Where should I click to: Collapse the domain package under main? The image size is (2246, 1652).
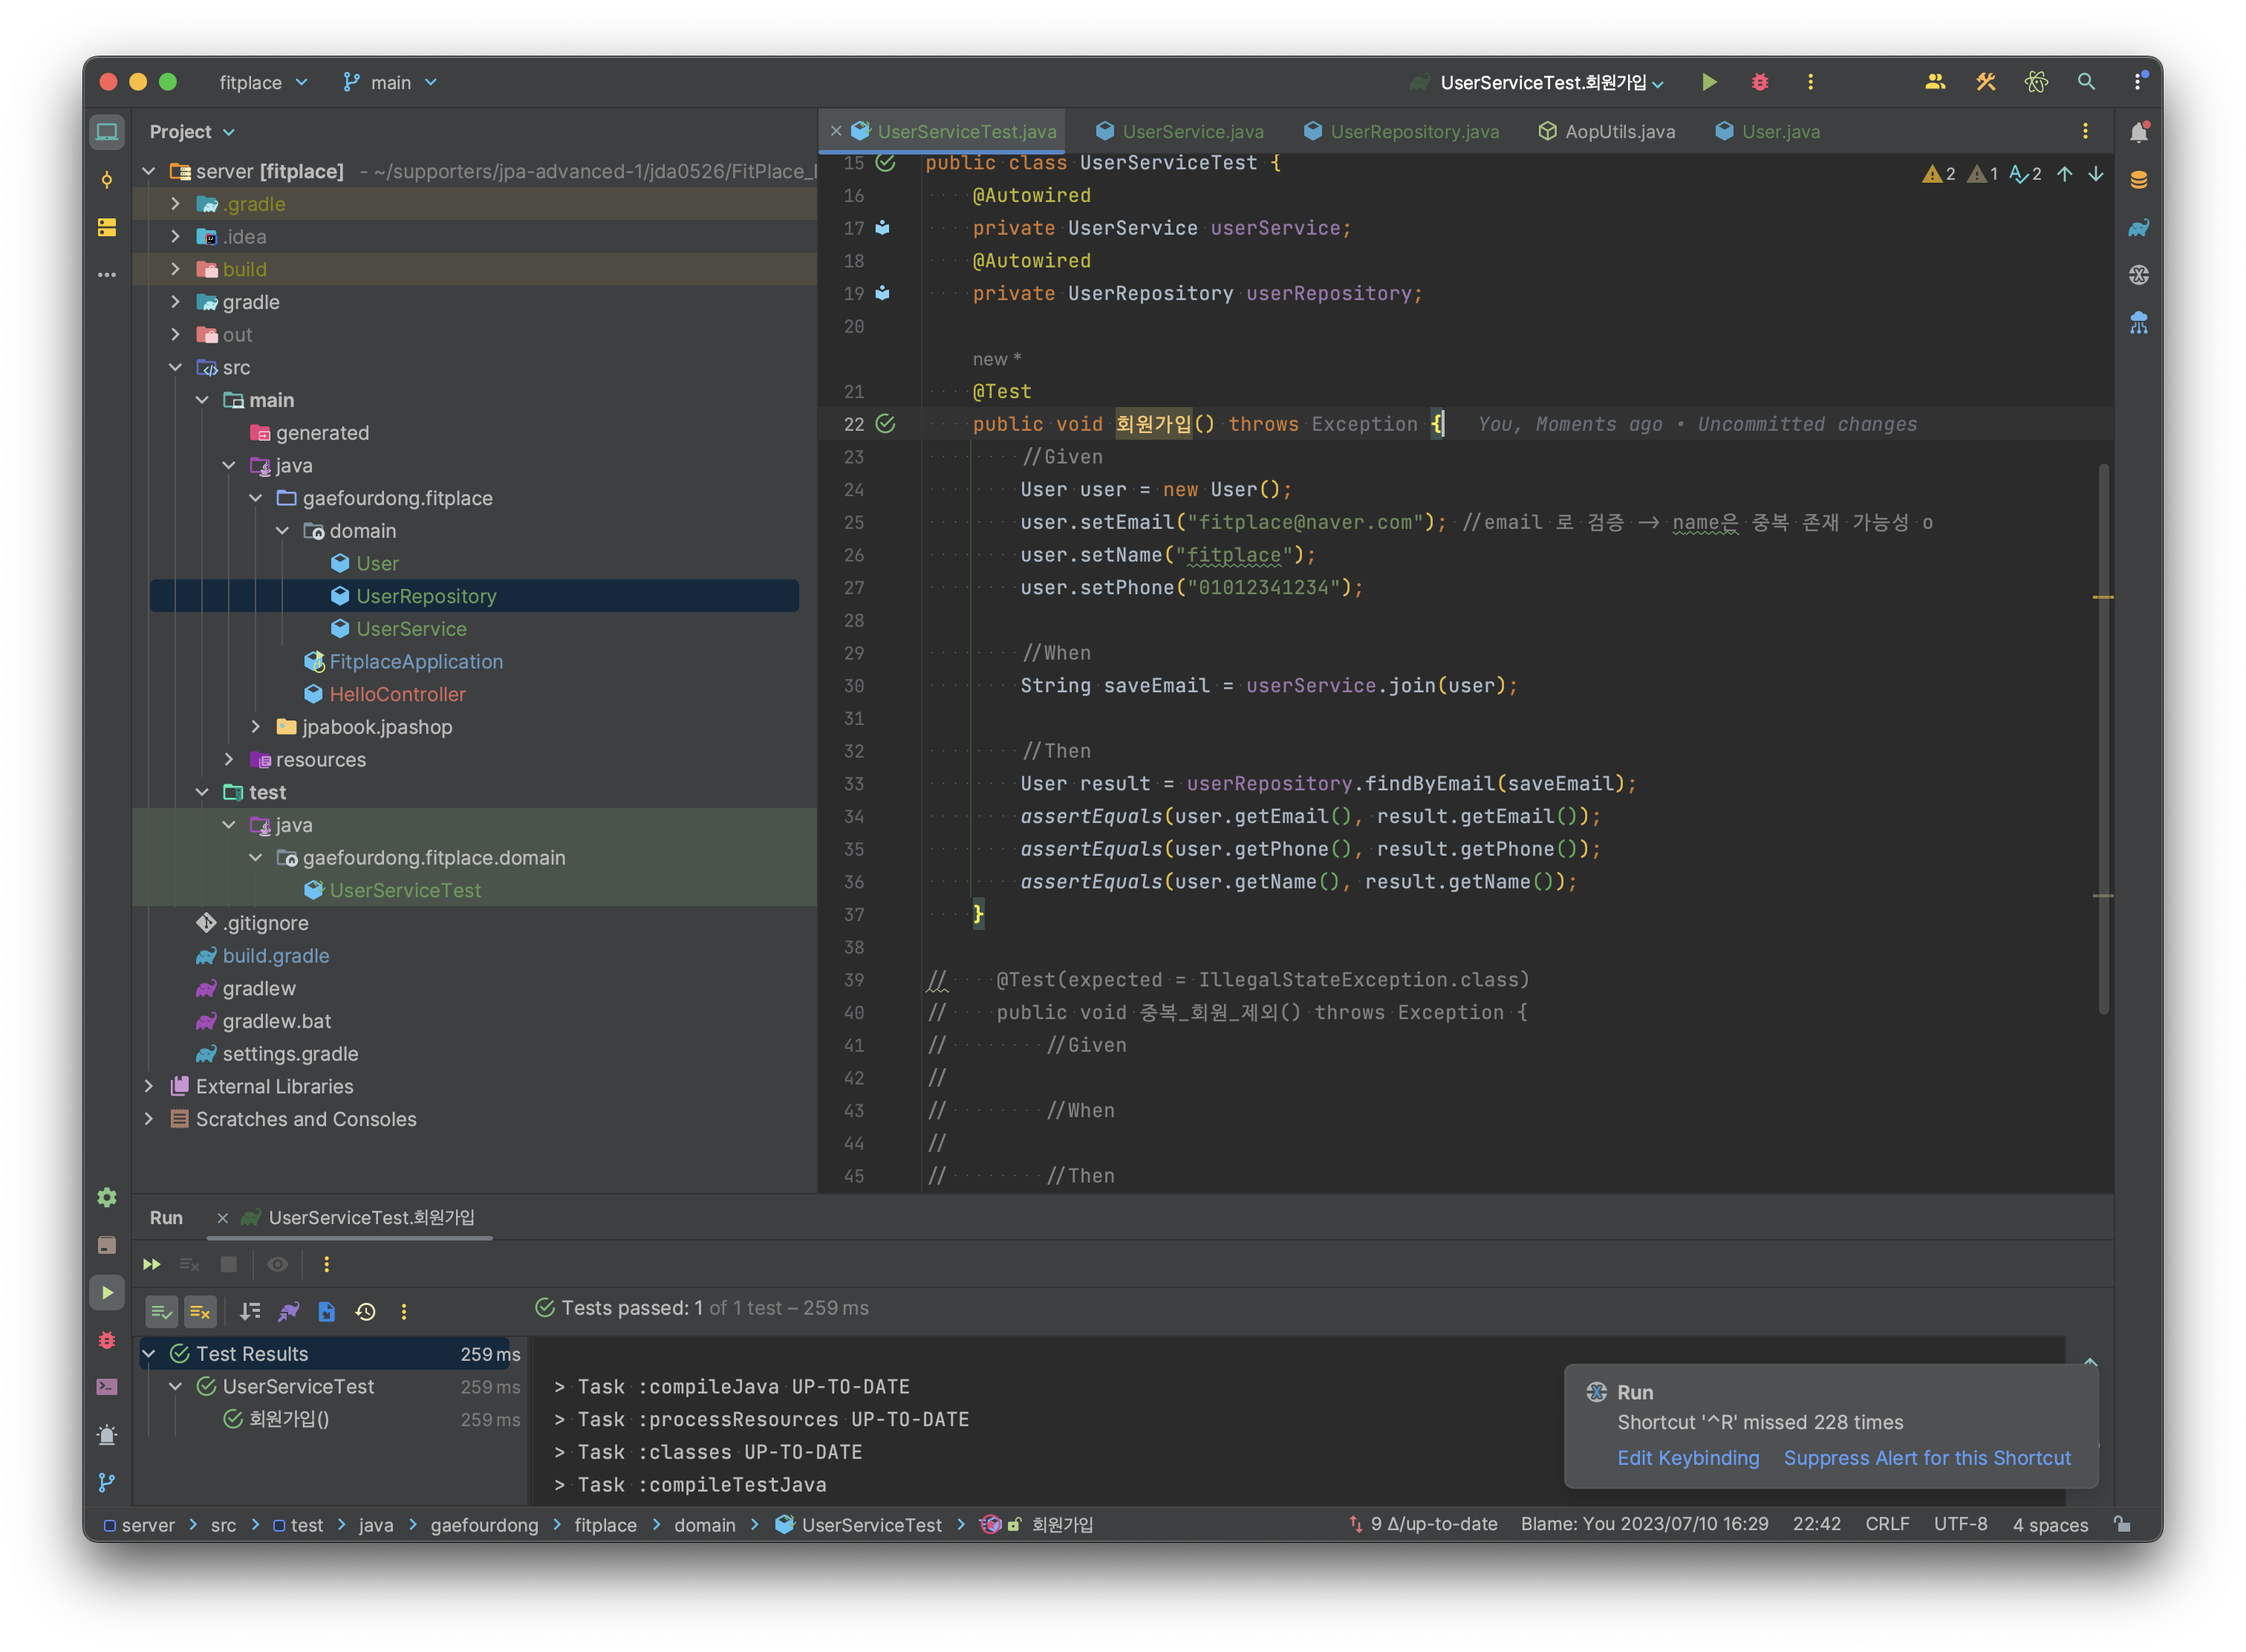[x=283, y=531]
